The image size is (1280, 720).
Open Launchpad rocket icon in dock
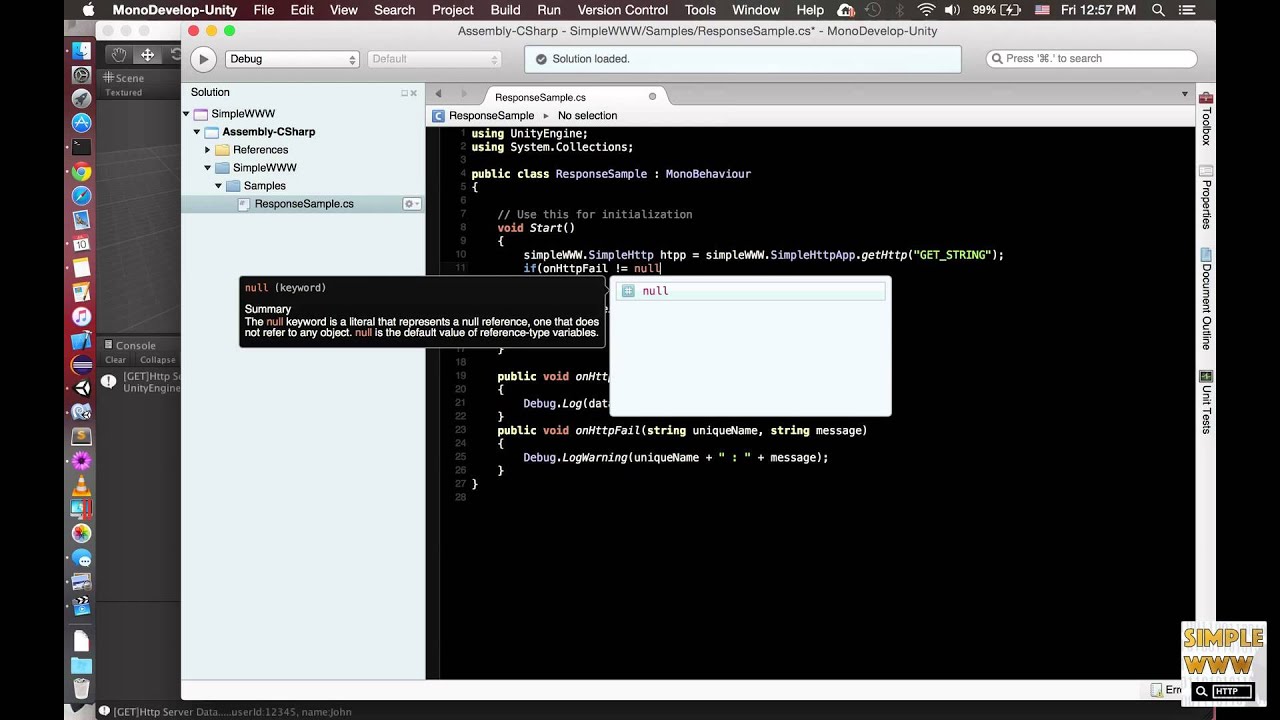(82, 99)
